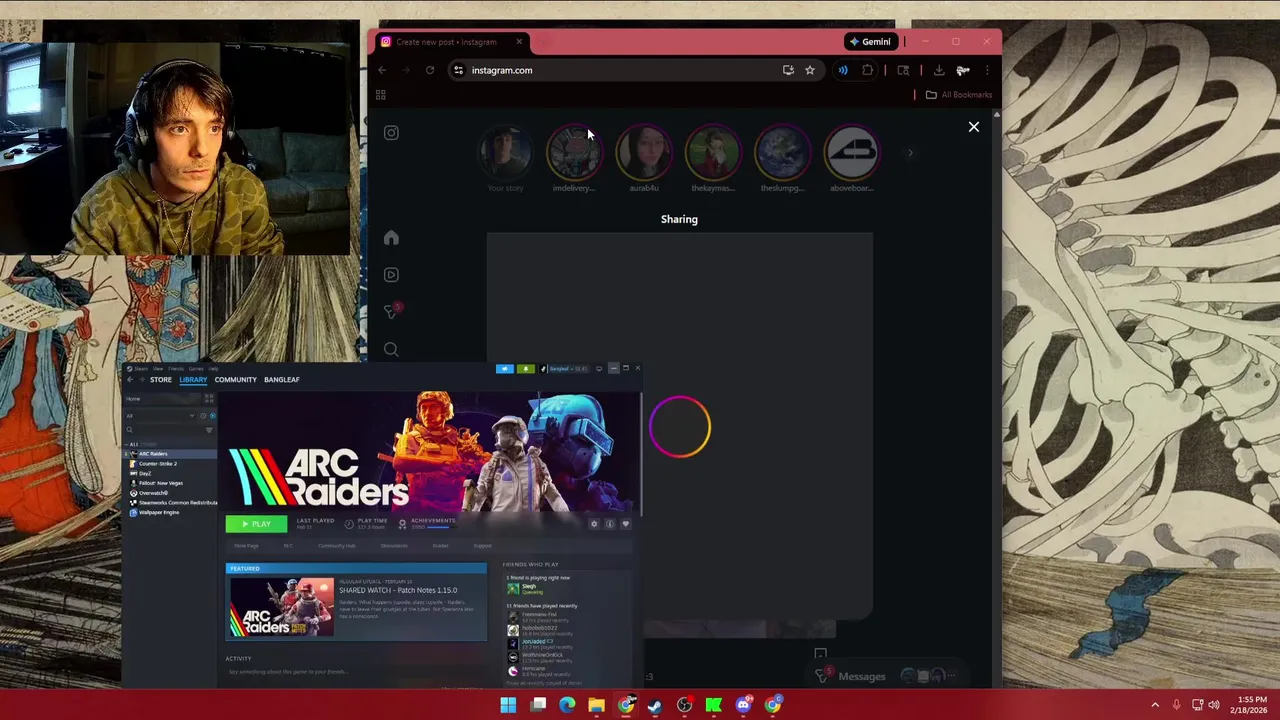Open Steam notifications bell button

pyautogui.click(x=525, y=368)
